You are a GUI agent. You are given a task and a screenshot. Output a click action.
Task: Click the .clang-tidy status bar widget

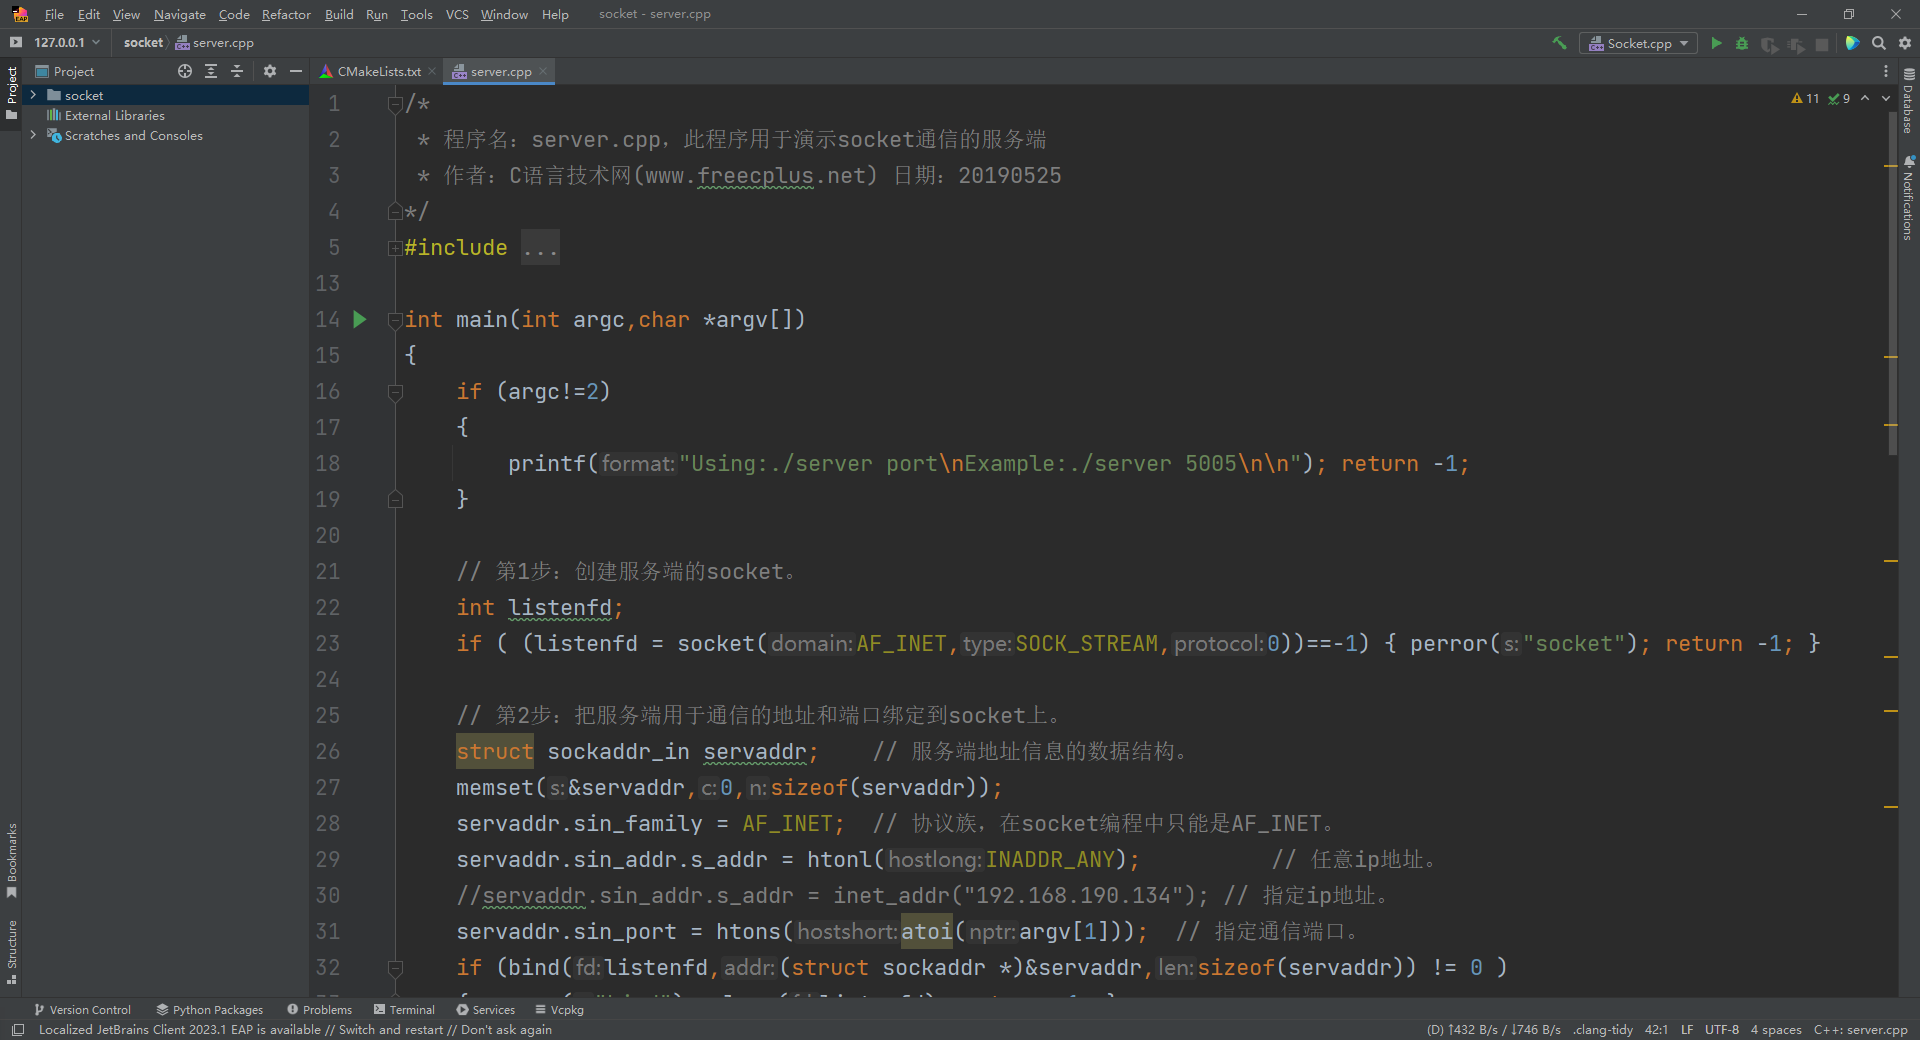pyautogui.click(x=1603, y=1029)
